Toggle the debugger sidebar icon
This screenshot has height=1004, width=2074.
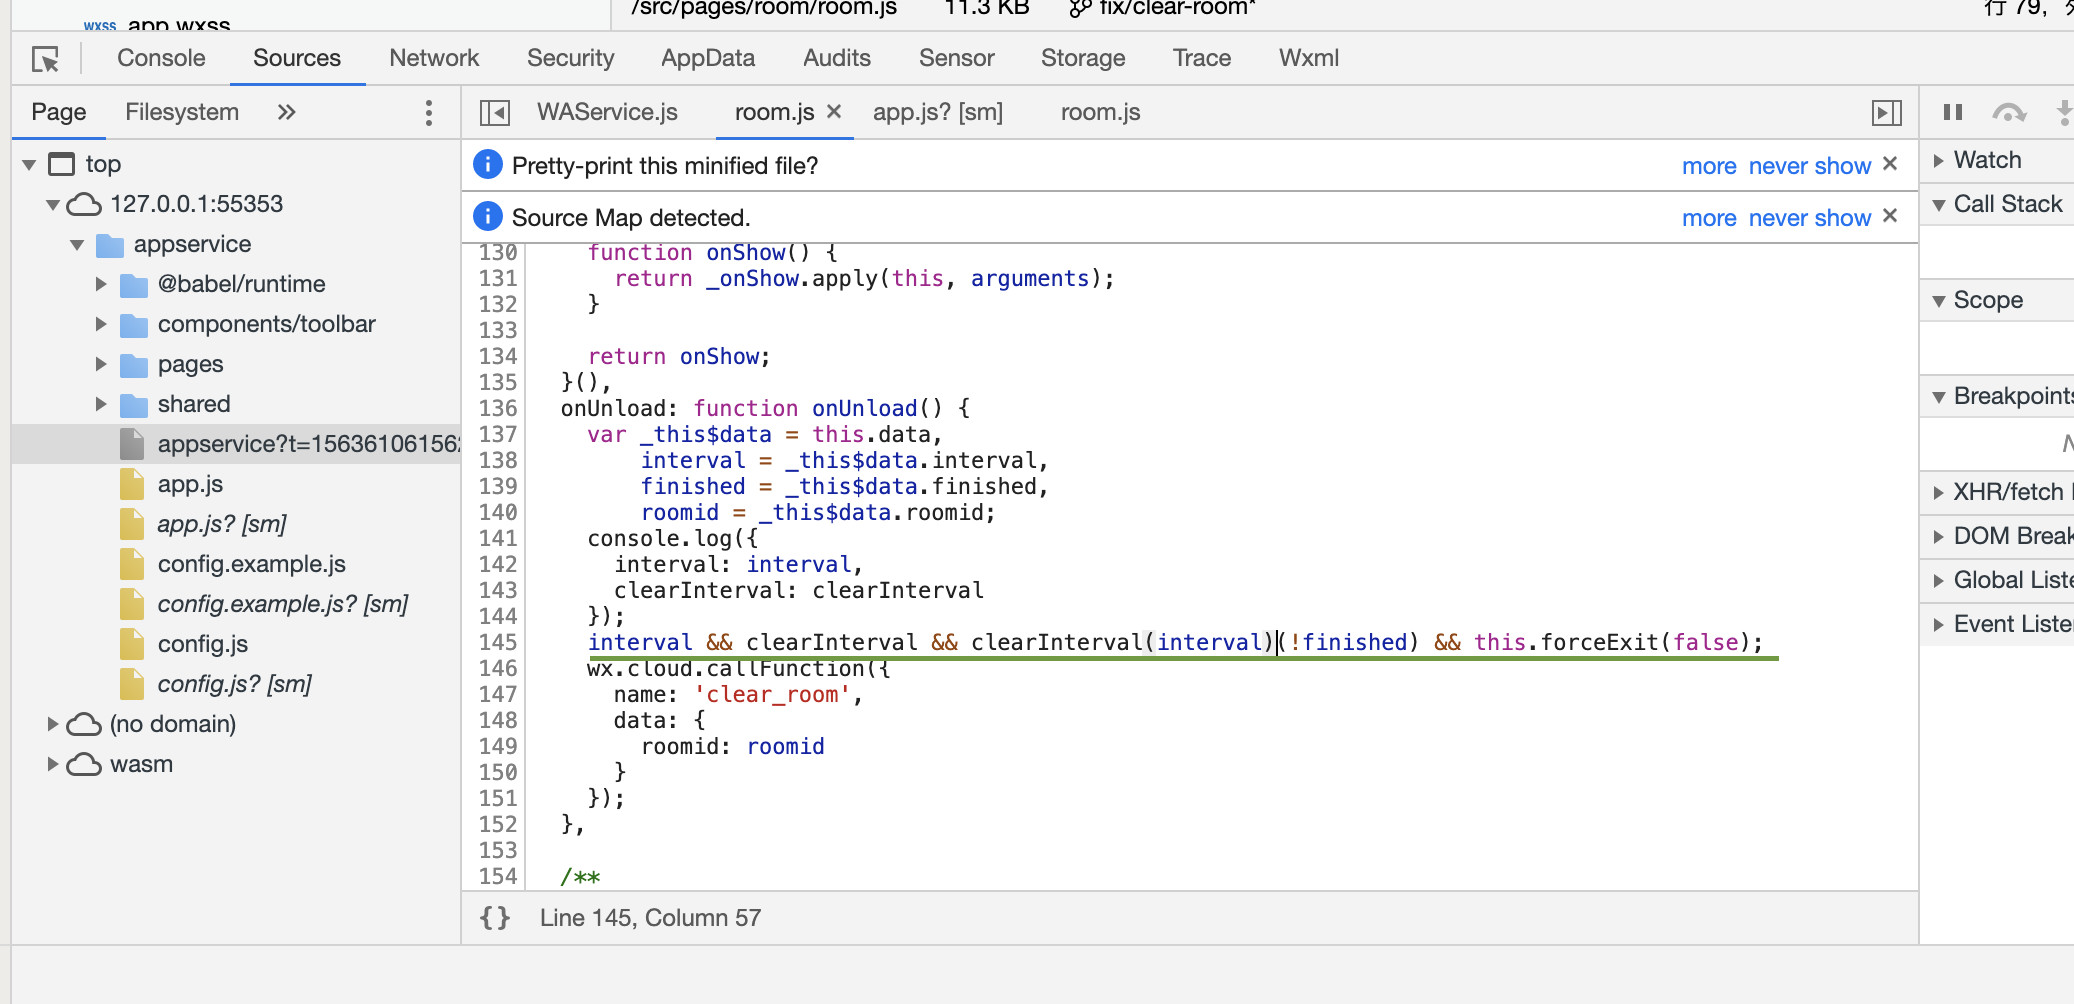(1886, 113)
